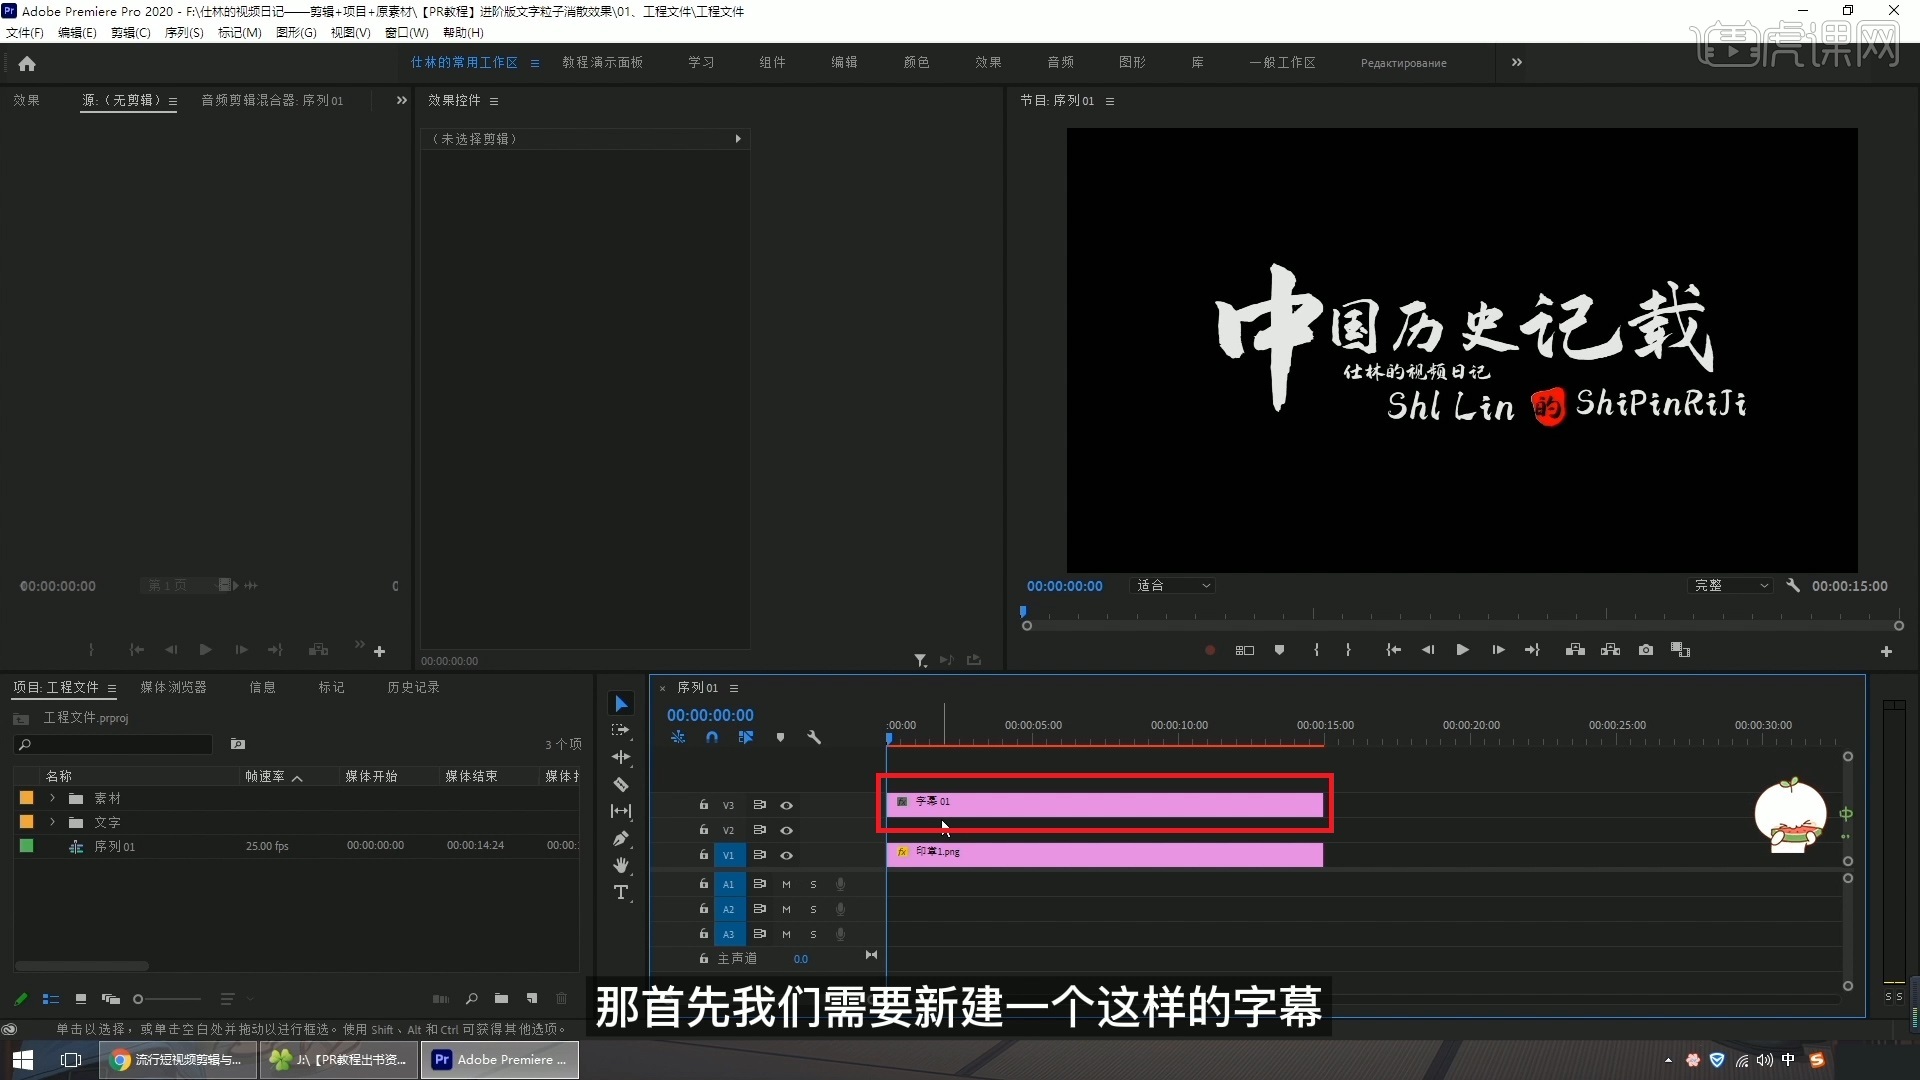Enable voice-over record on A1
The height and width of the screenshot is (1080, 1920).
pyautogui.click(x=841, y=884)
